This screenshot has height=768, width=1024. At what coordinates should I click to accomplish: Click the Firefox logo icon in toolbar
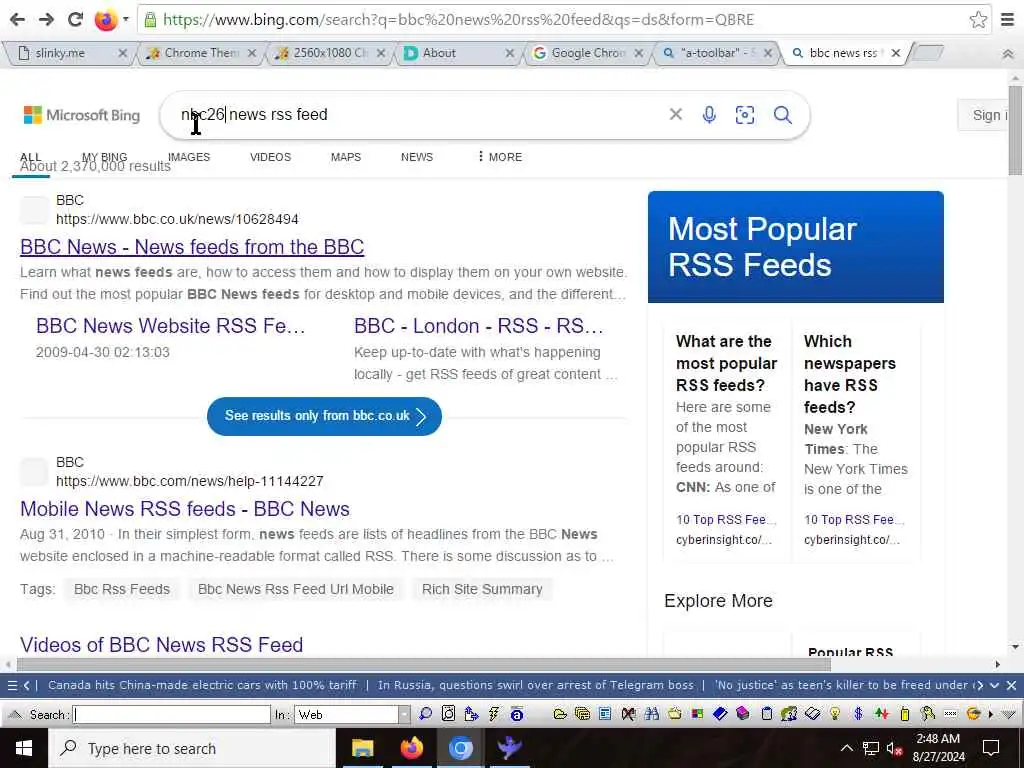pyautogui.click(x=105, y=20)
